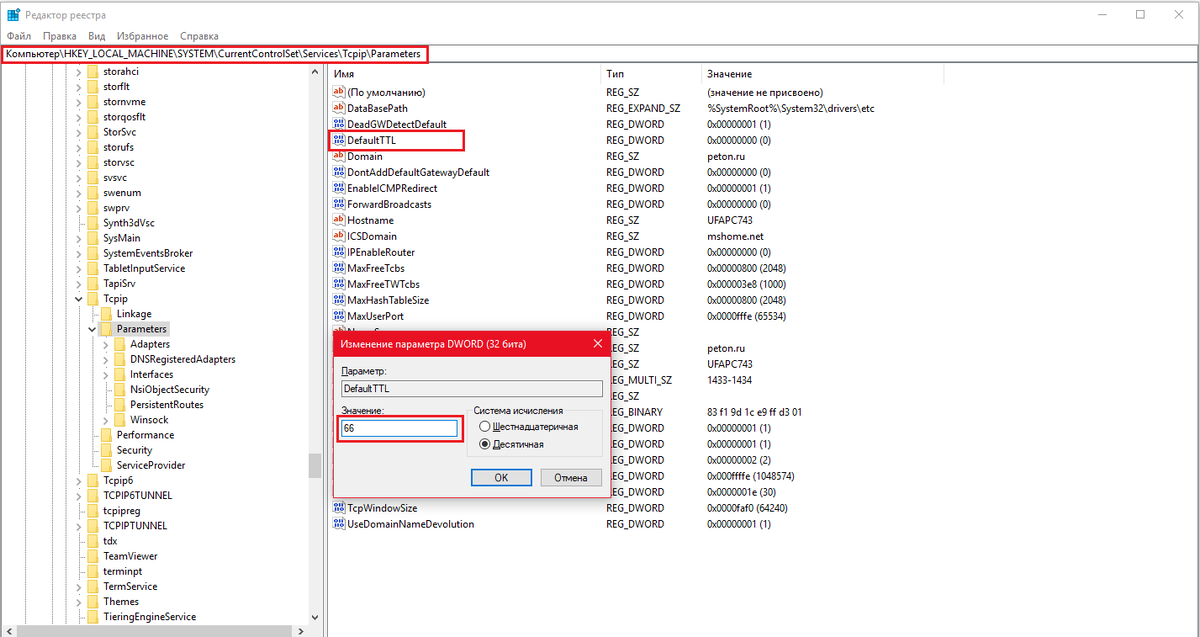Expand the storahci key
Viewport: 1200px width, 637px height.
point(79,72)
